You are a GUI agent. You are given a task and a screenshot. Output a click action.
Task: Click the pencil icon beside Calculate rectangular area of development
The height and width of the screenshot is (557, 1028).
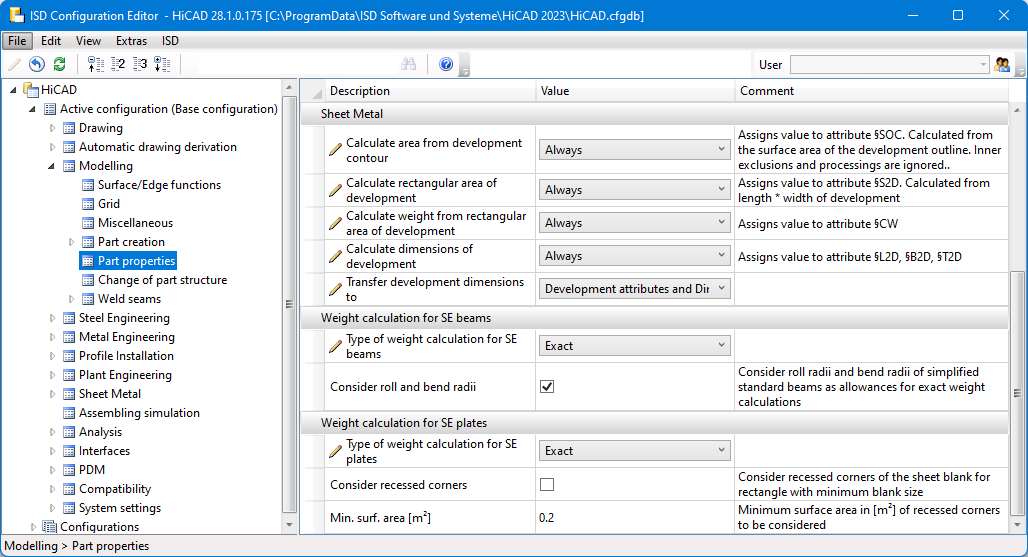tap(335, 190)
